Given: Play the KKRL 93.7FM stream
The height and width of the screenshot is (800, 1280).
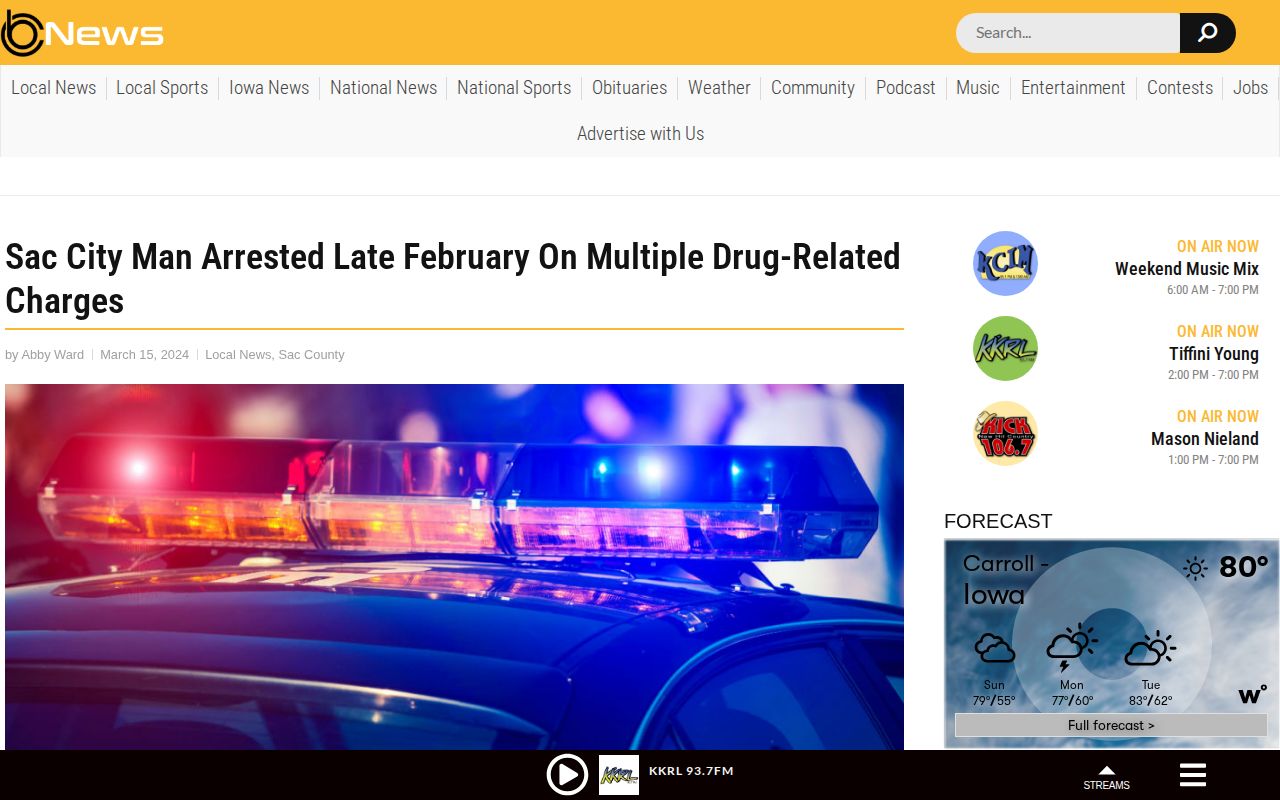Looking at the screenshot, I should tap(567, 775).
